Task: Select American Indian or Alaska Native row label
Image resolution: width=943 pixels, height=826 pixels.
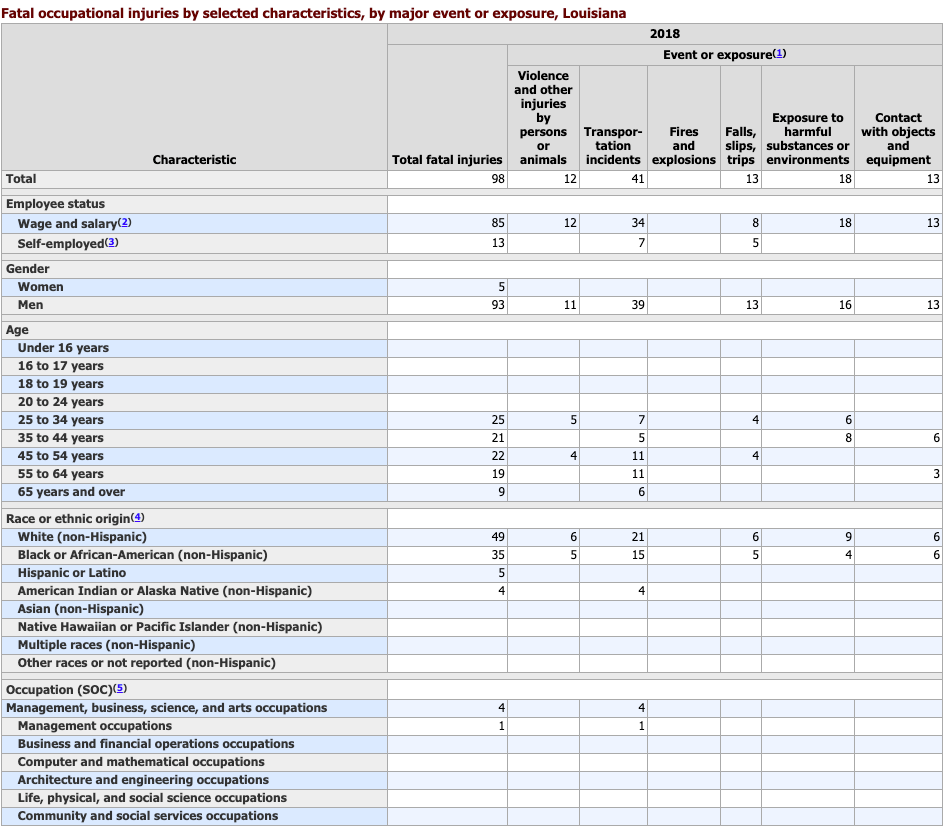Action: 165,591
